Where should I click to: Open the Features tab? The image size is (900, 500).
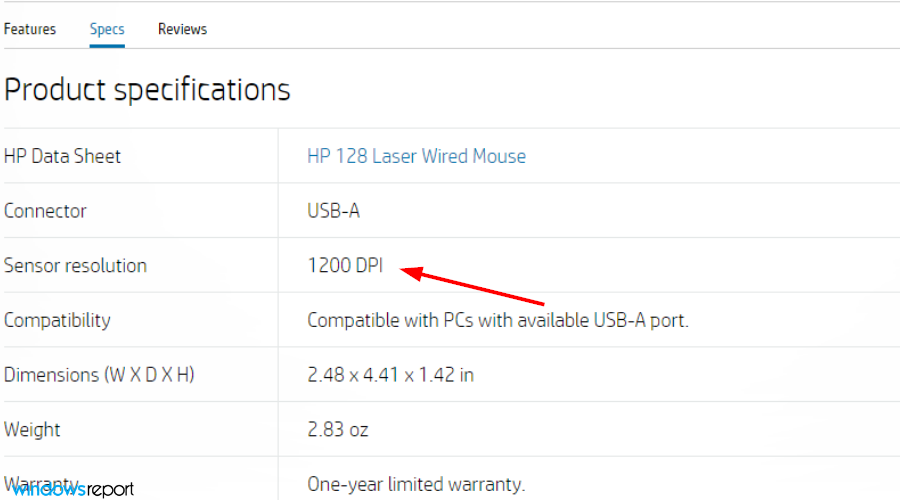(x=30, y=29)
